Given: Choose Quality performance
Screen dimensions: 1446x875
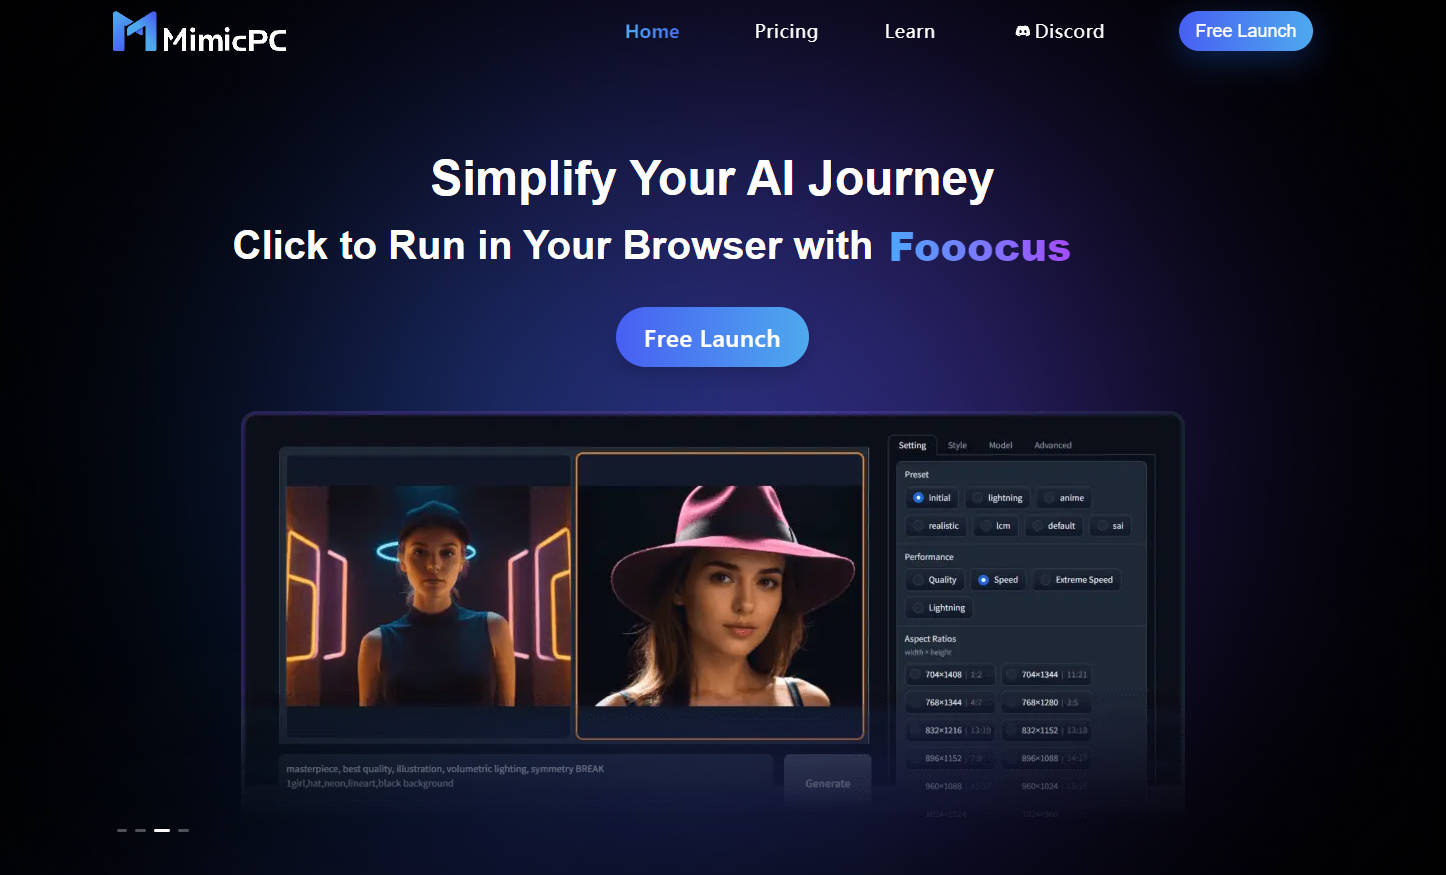Looking at the screenshot, I should tap(935, 580).
